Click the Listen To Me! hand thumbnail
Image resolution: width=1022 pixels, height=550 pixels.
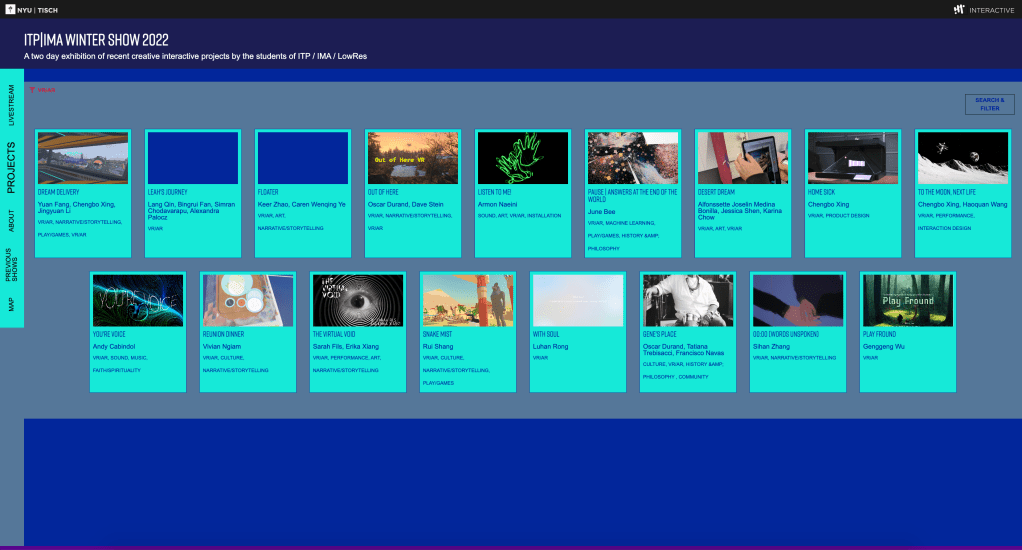point(522,158)
